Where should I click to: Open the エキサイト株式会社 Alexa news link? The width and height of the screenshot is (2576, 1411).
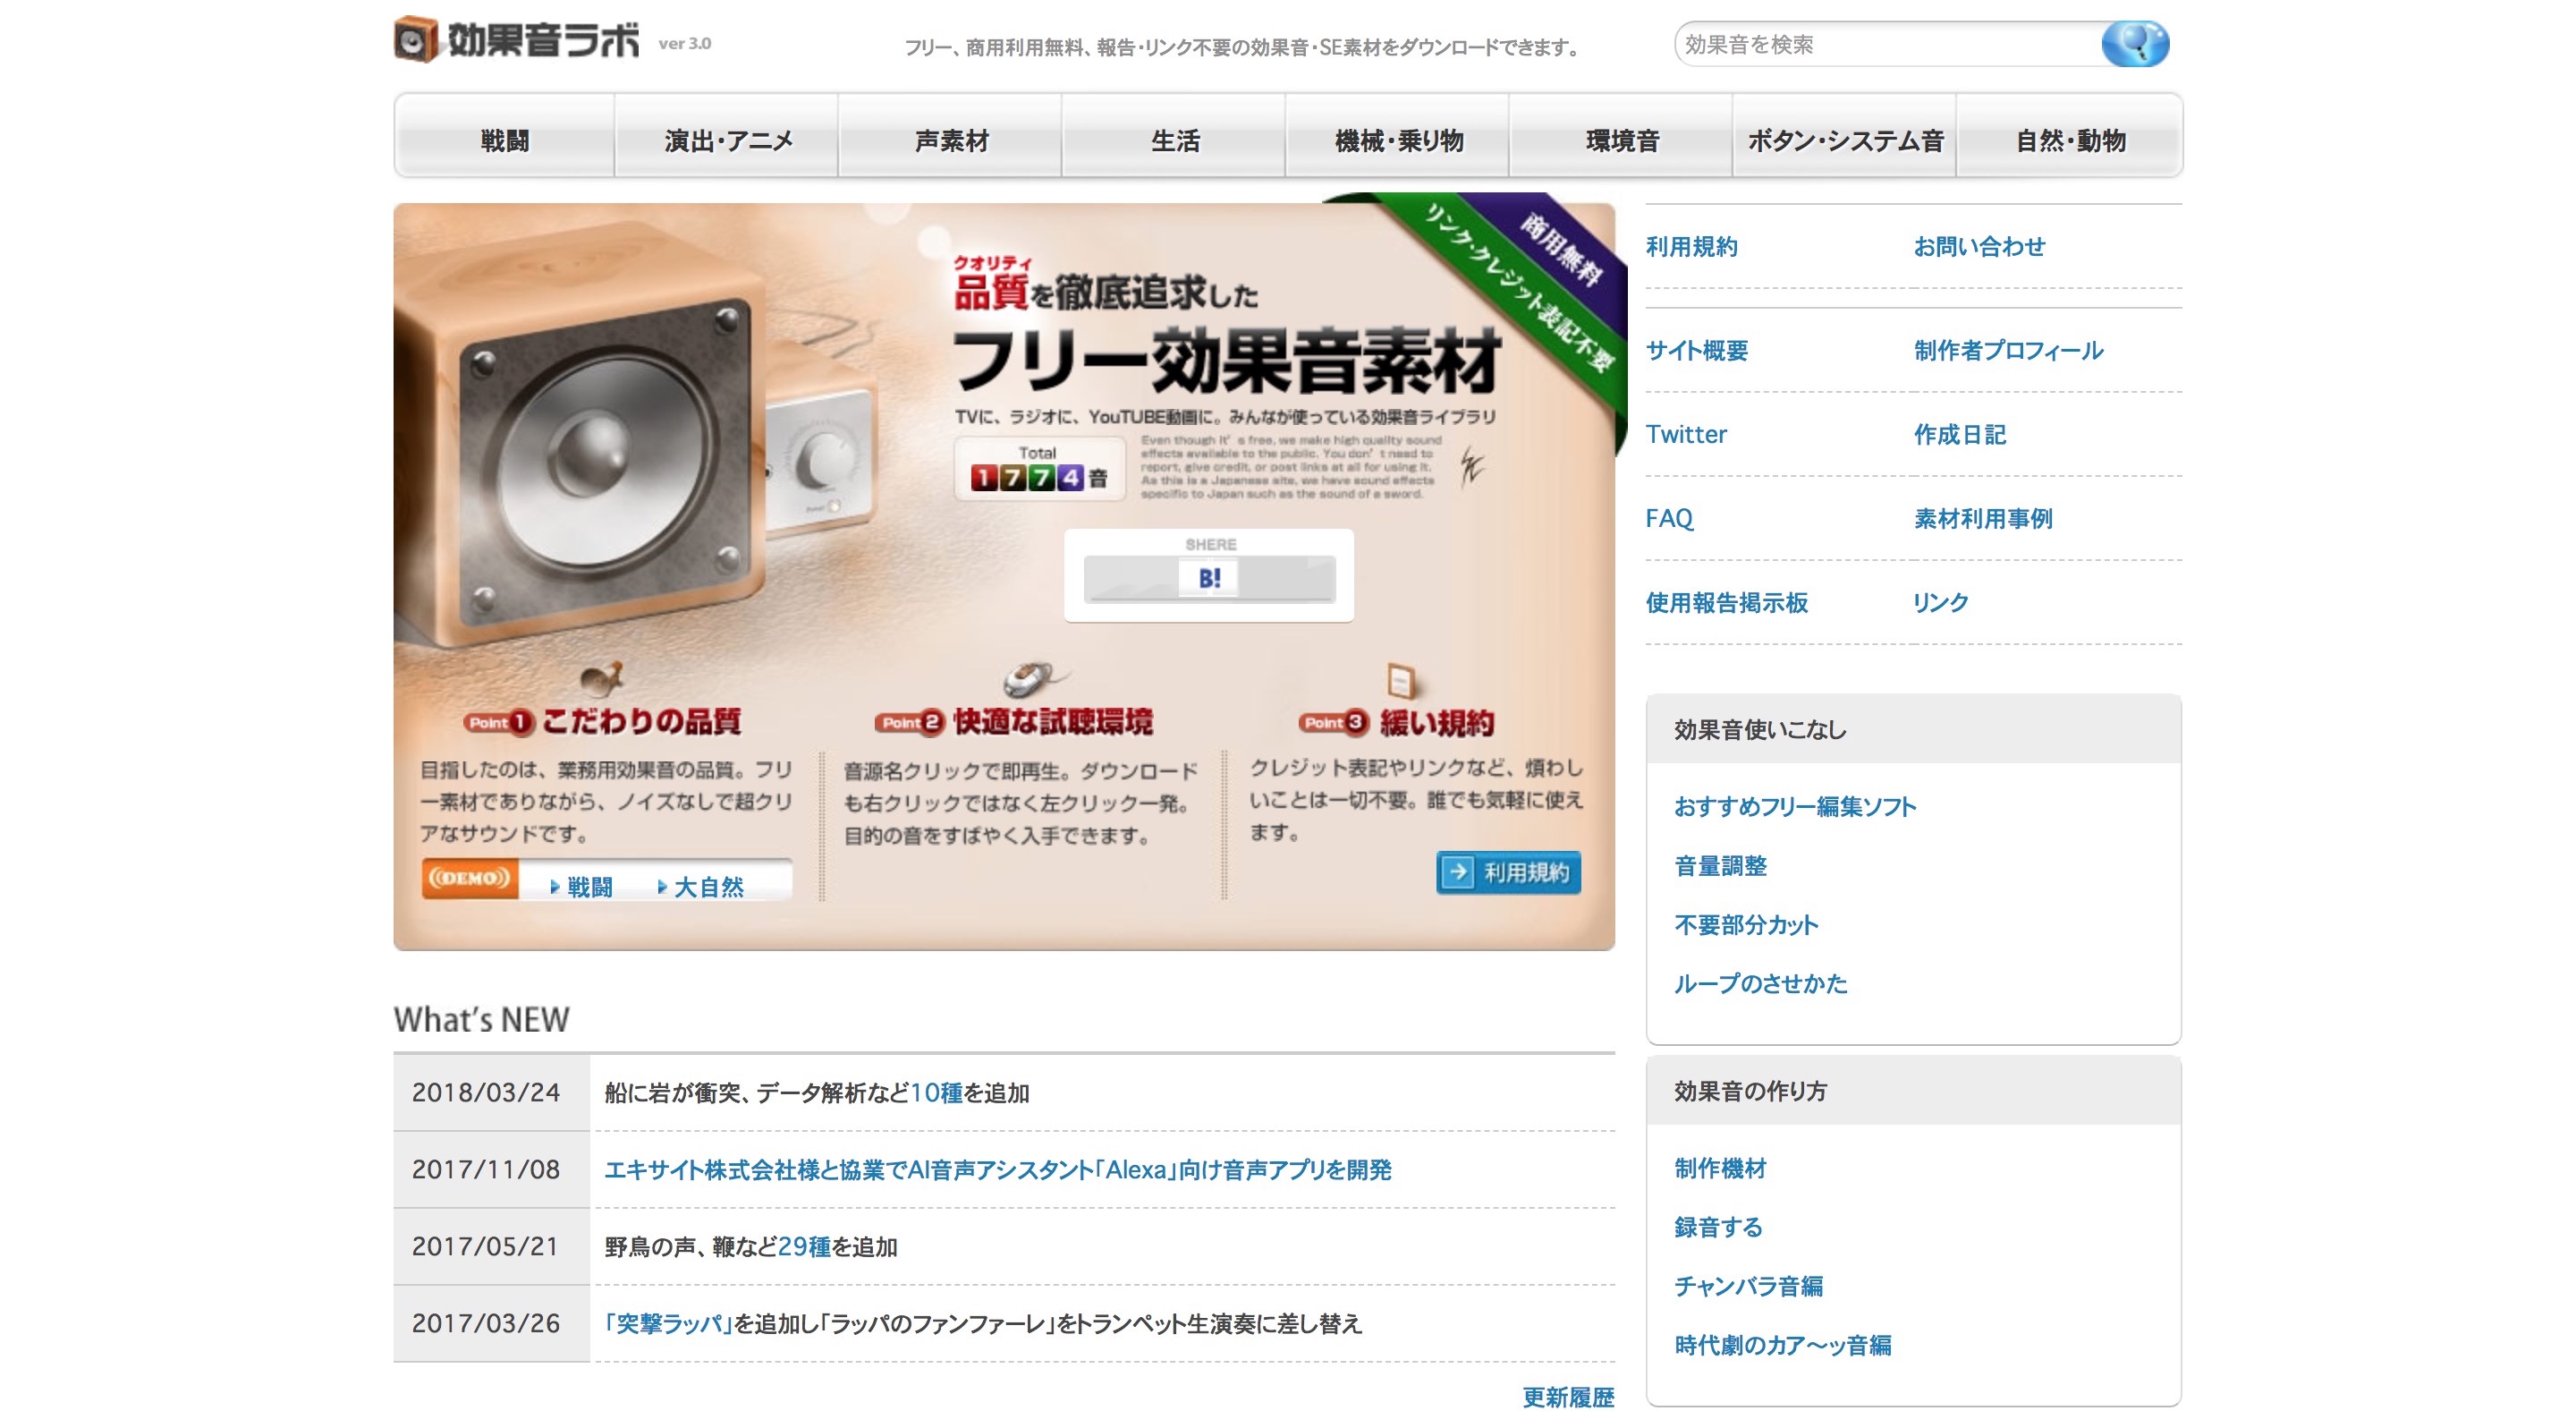click(997, 1169)
